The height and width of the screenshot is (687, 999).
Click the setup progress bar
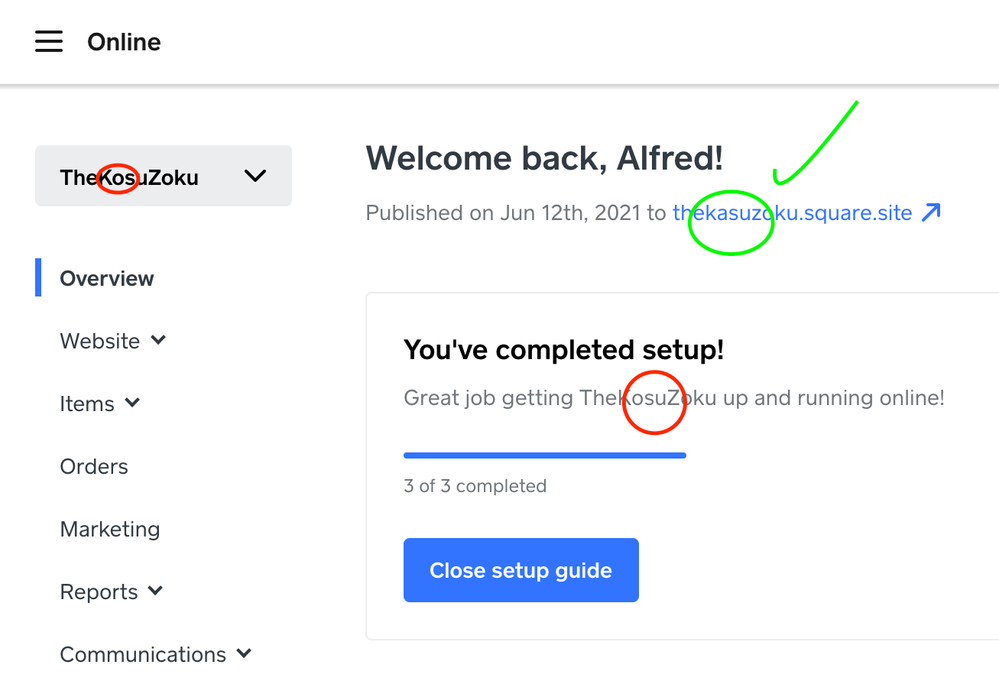tap(545, 455)
